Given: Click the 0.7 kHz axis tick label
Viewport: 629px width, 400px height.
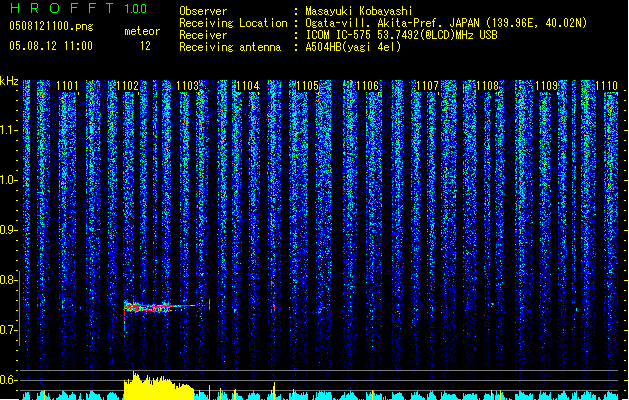Looking at the screenshot, I should point(9,330).
